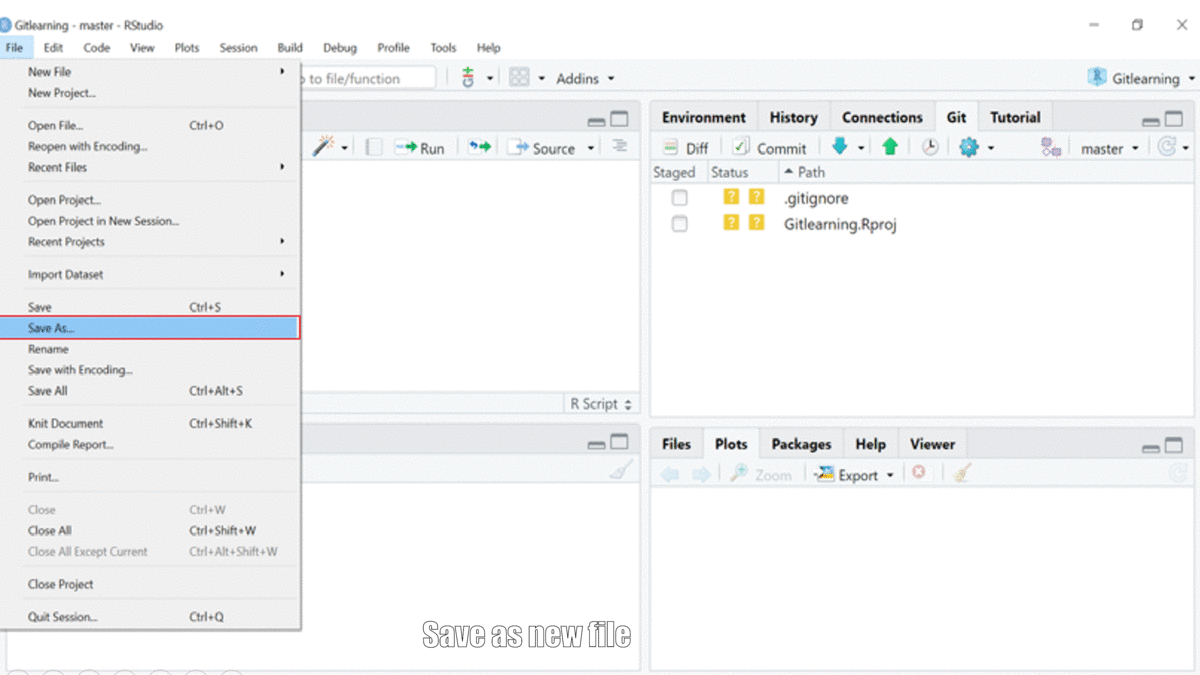The width and height of the screenshot is (1200, 675).
Task: Open the R Script file type selector
Action: coord(601,404)
